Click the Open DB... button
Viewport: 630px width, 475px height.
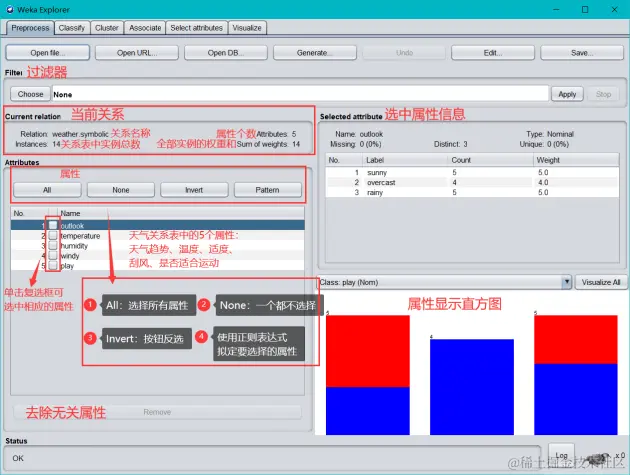point(226,53)
